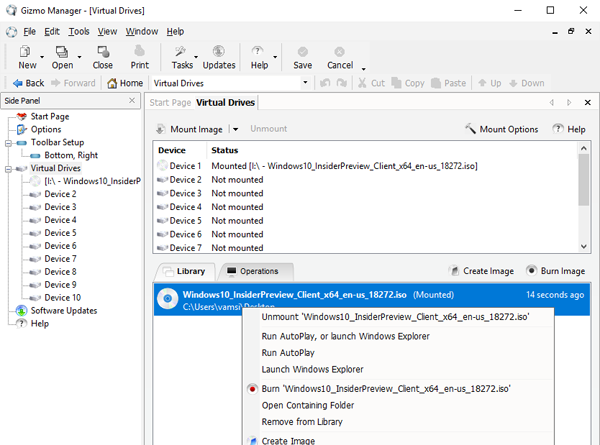The image size is (600, 445).
Task: Choose Unmount ISO from context menu
Action: 398,317
